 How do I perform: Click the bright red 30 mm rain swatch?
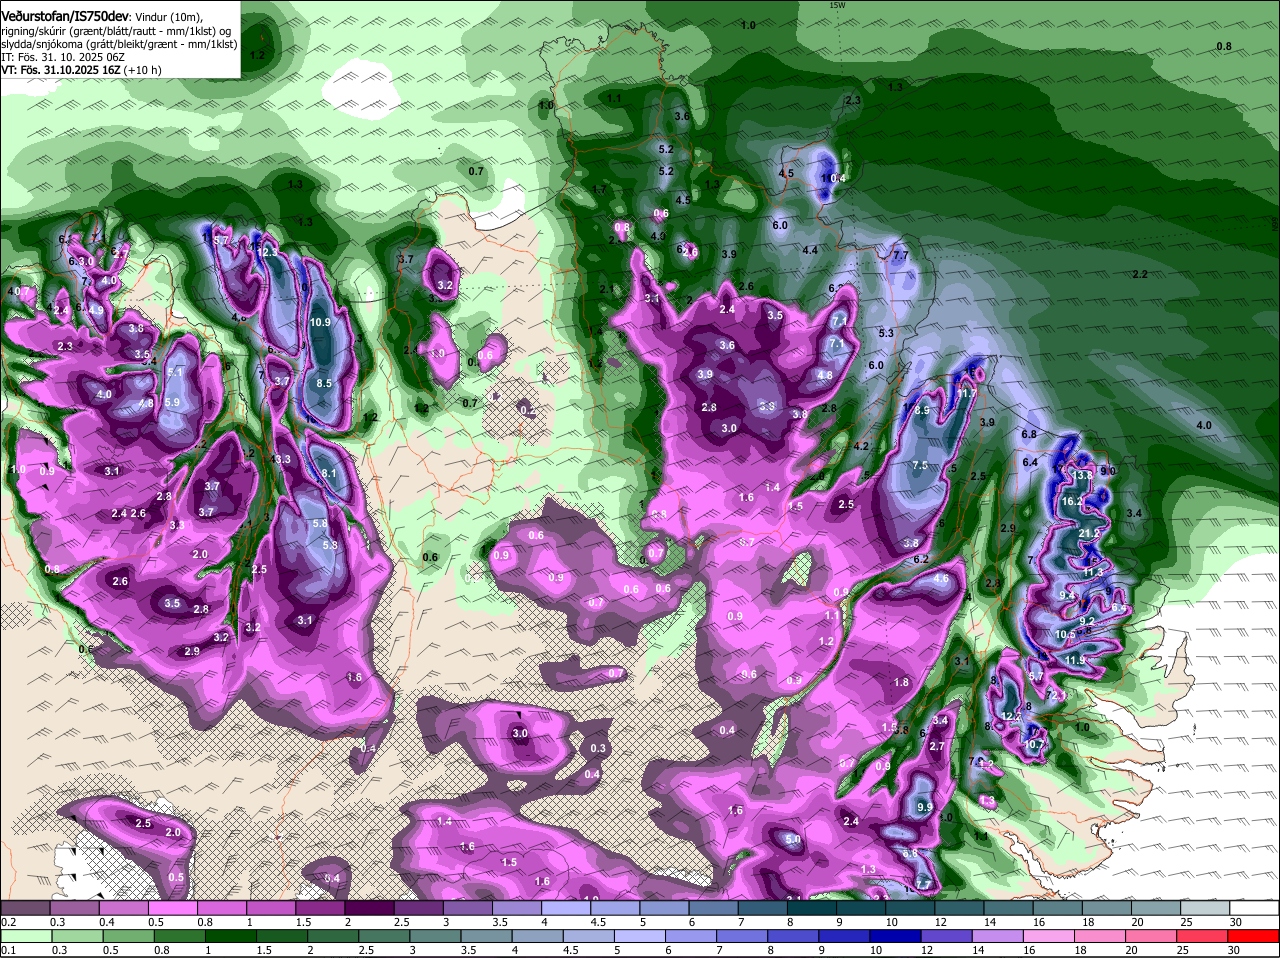click(1255, 935)
